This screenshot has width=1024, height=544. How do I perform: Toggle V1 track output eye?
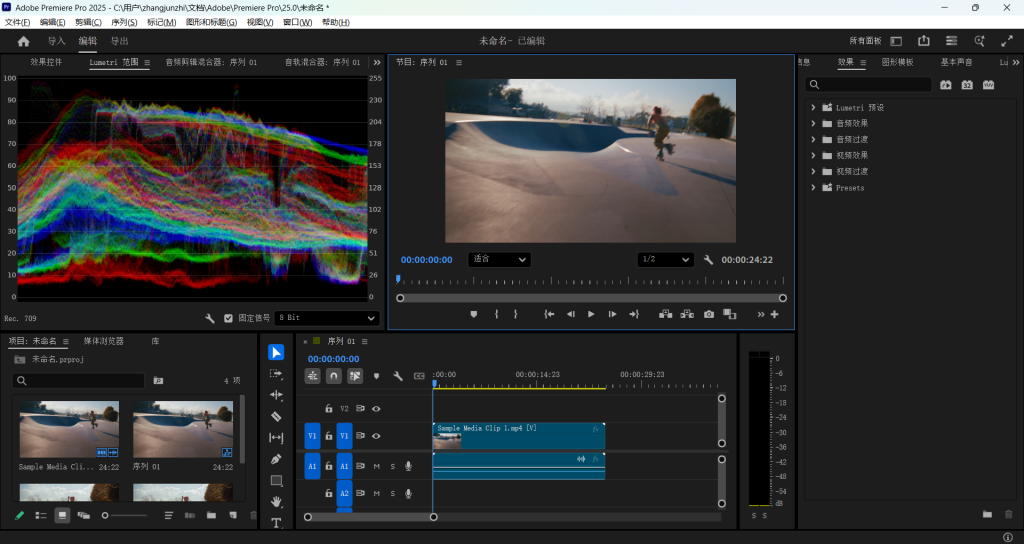click(x=376, y=436)
